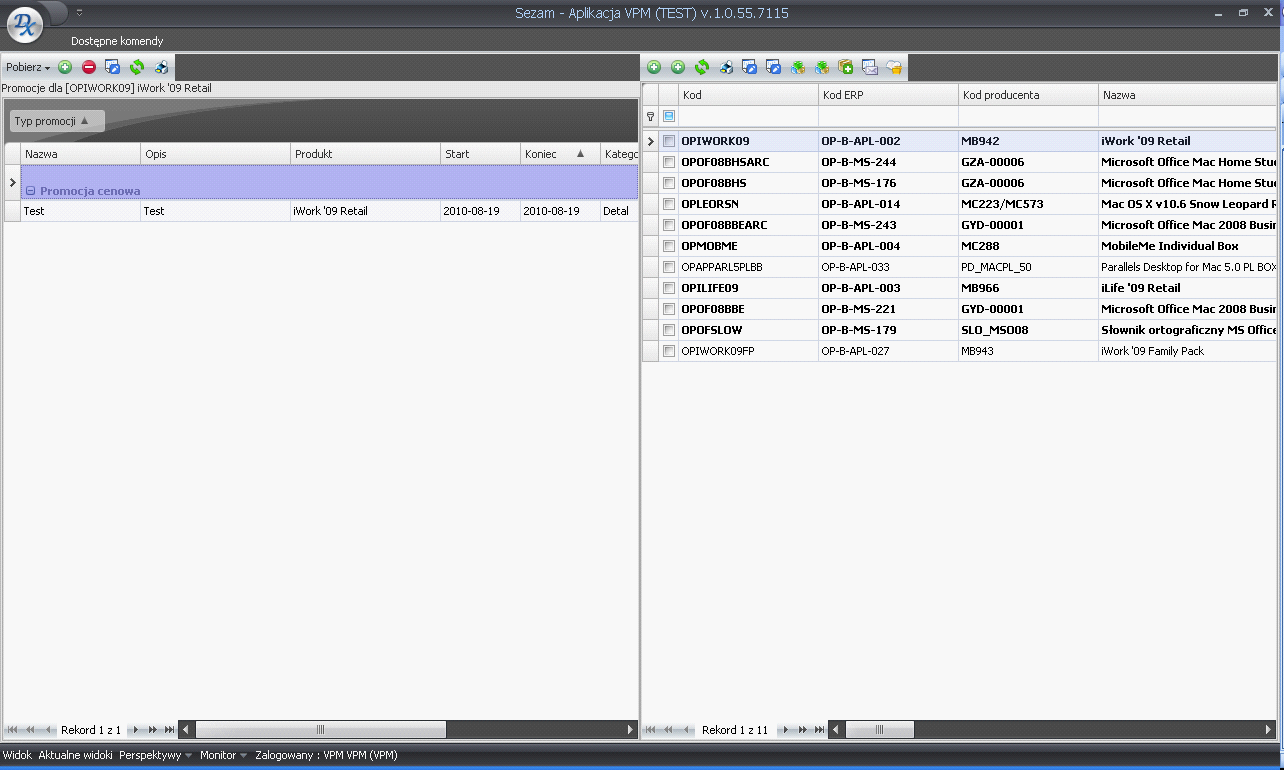Click Opis column header
This screenshot has width=1284, height=770.
(216, 154)
